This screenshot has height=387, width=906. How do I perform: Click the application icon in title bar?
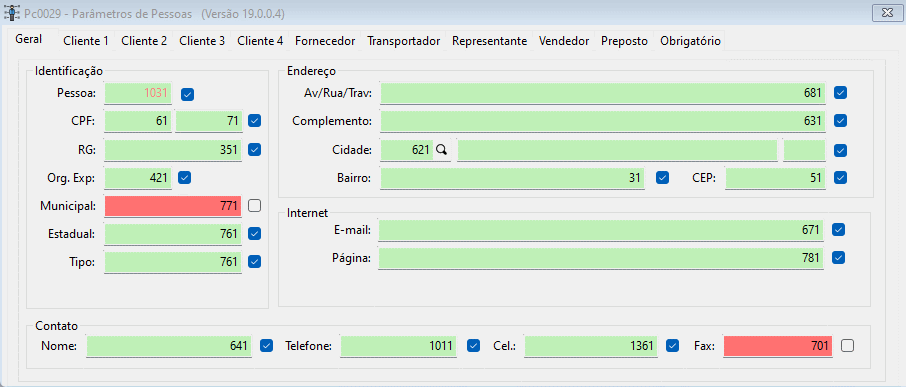click(12, 13)
